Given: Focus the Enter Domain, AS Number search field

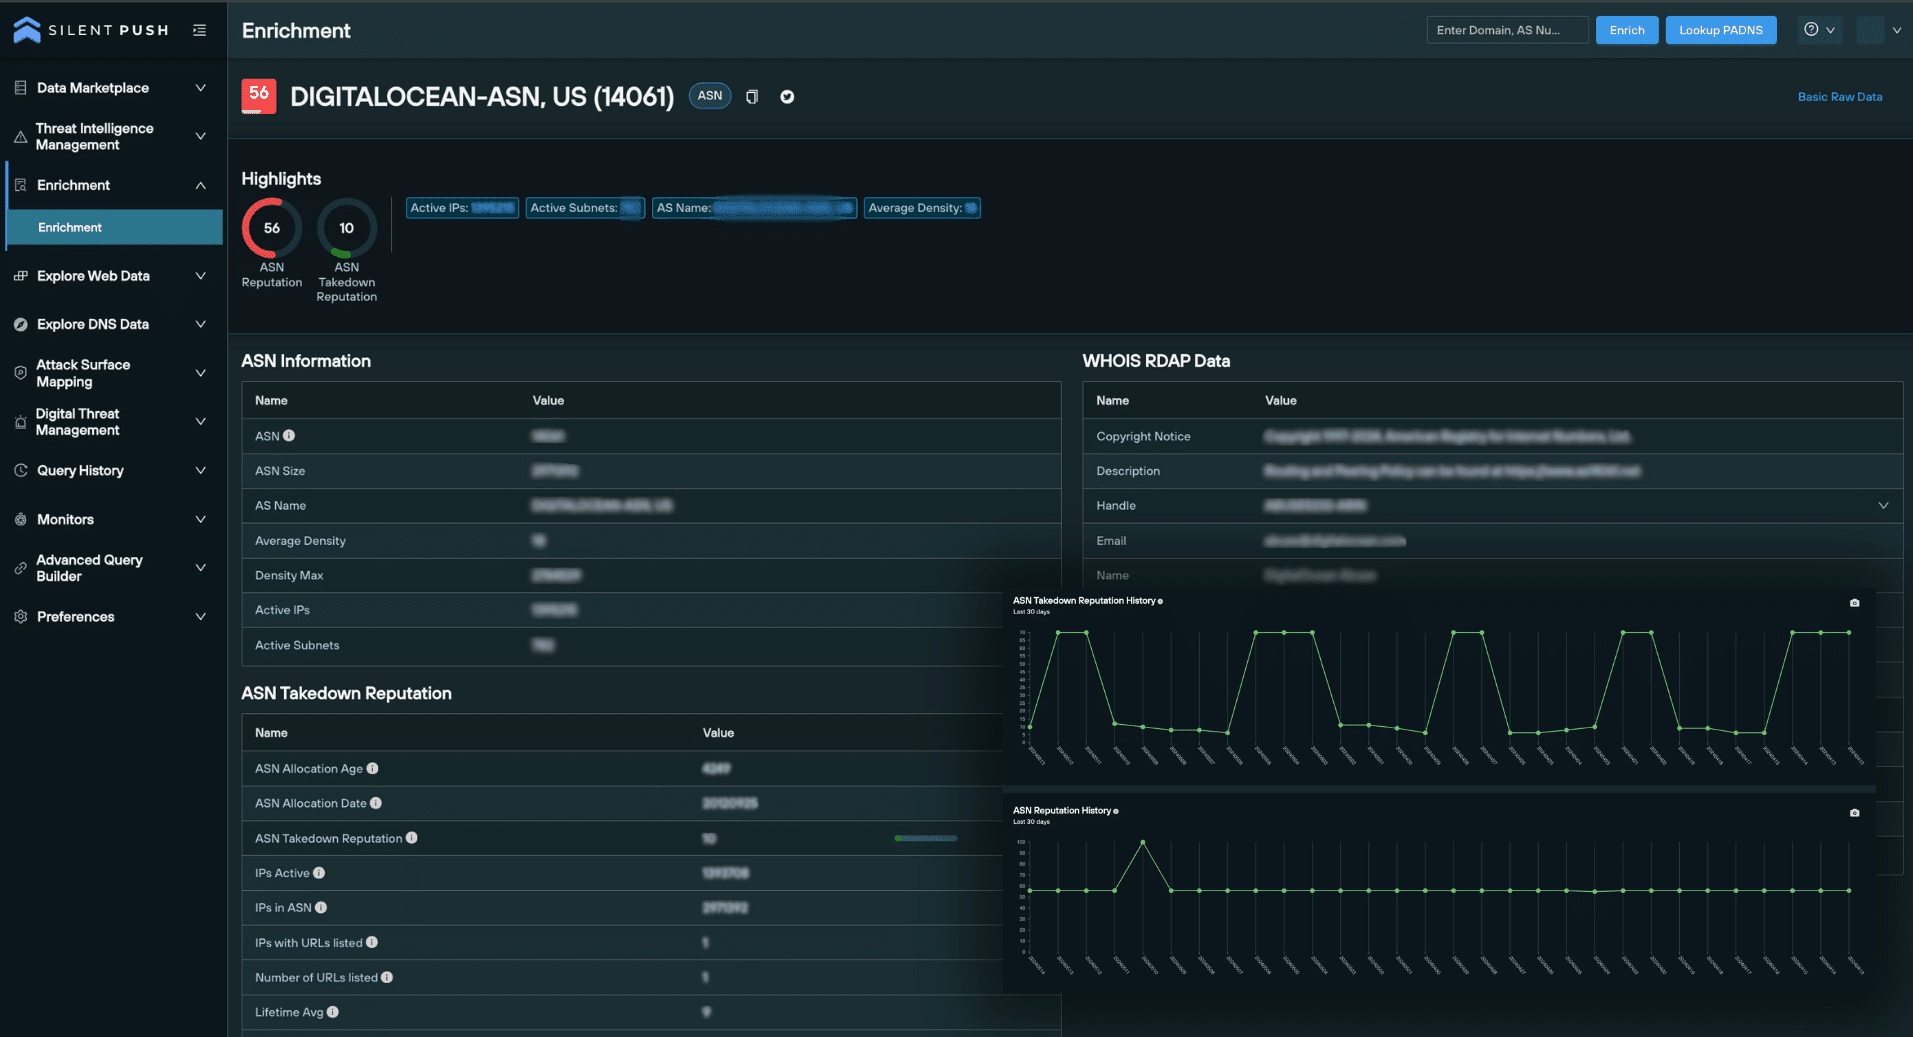Looking at the screenshot, I should click(x=1507, y=30).
